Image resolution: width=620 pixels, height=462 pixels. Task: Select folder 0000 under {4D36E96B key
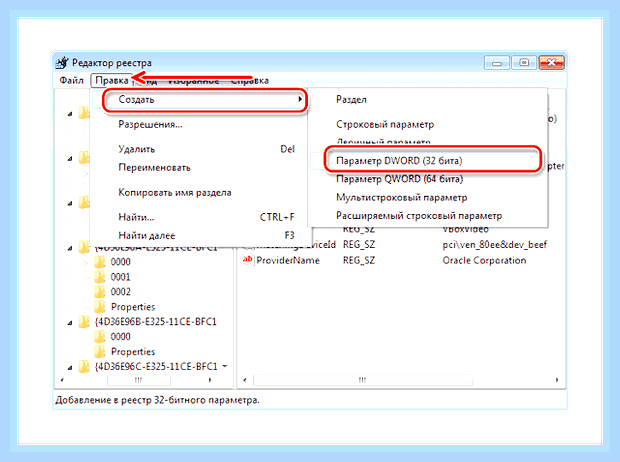tap(120, 337)
